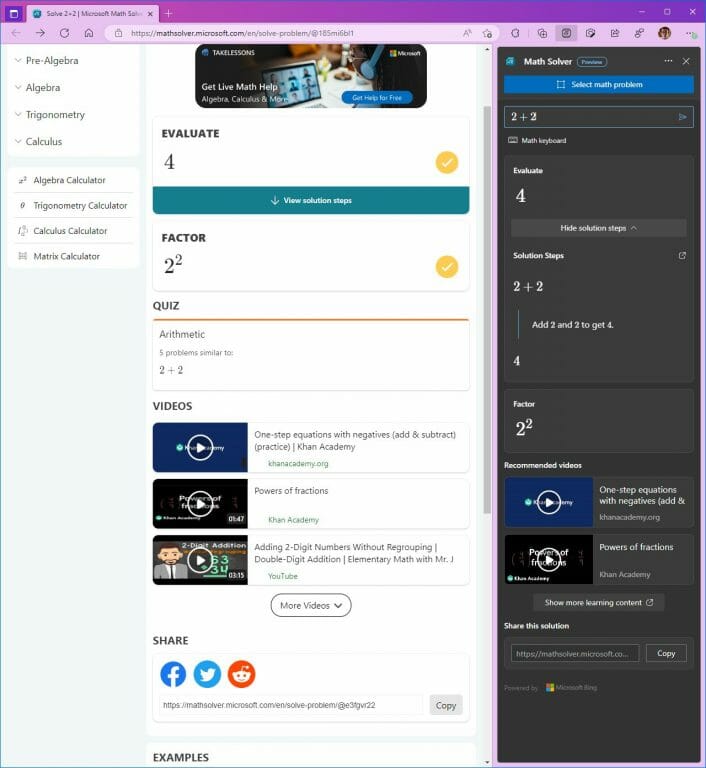Expand the Algebra section
Viewport: 706px width, 768px height.
pos(38,88)
